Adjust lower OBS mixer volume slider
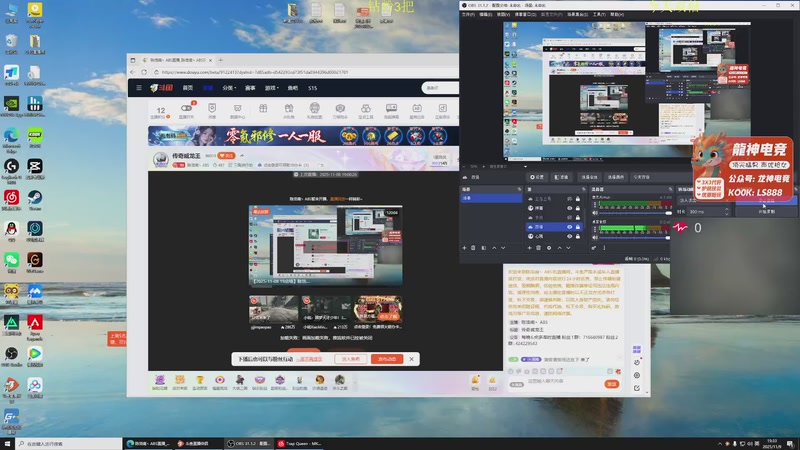Image resolution: width=800 pixels, height=450 pixels. [x=636, y=237]
